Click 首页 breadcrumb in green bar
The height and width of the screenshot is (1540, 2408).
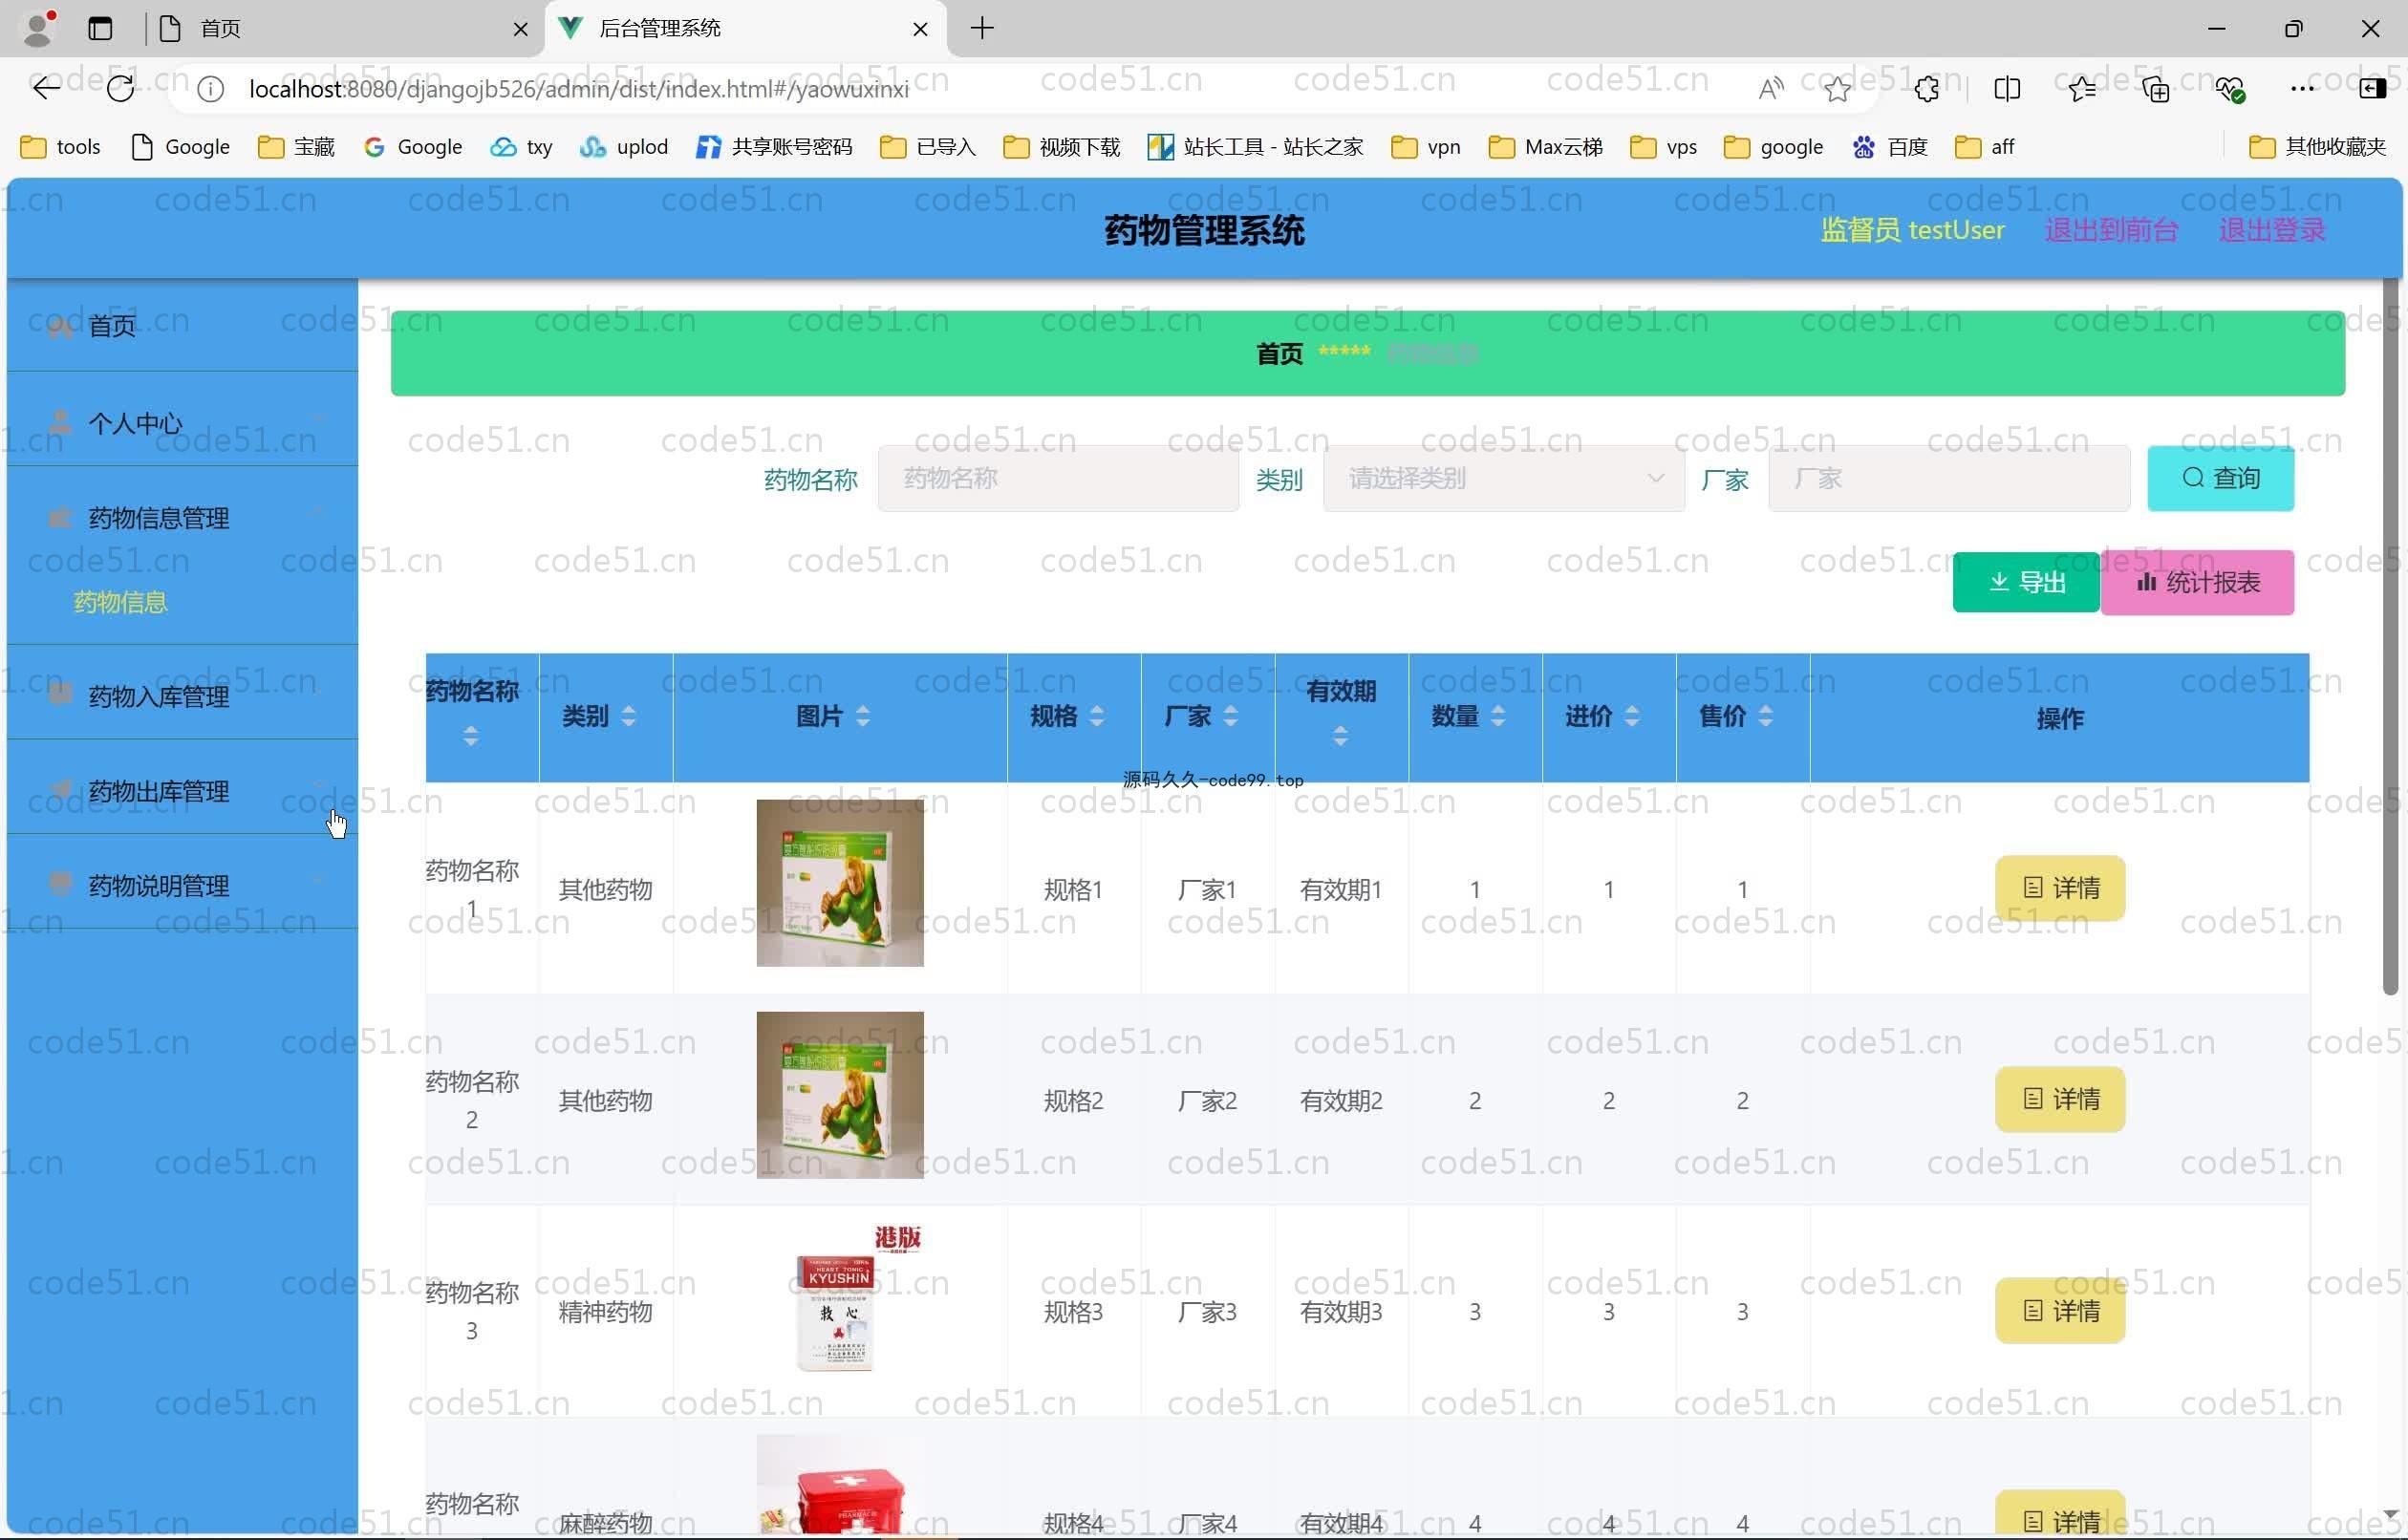[1279, 354]
